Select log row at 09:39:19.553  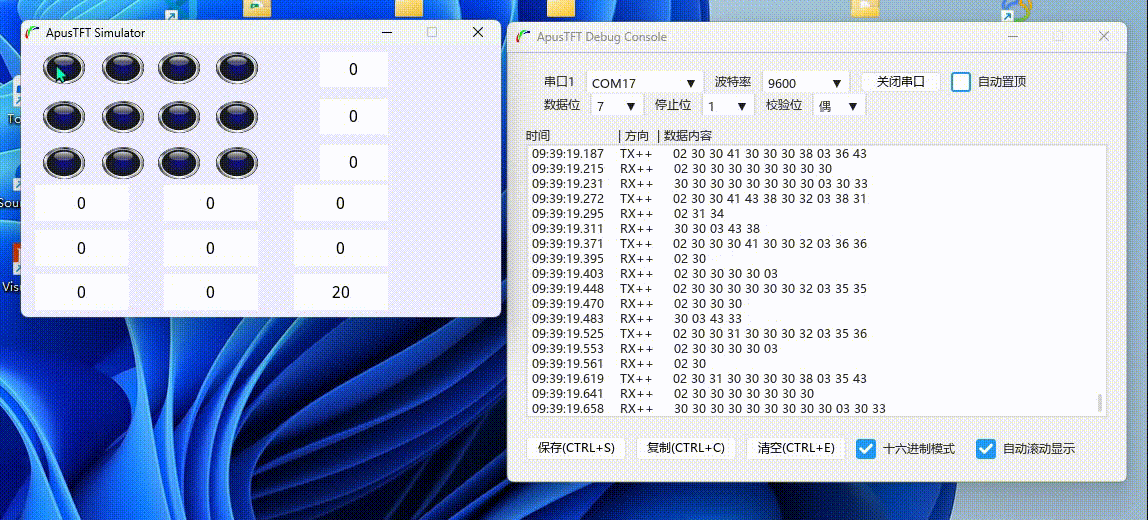pyautogui.click(x=811, y=349)
